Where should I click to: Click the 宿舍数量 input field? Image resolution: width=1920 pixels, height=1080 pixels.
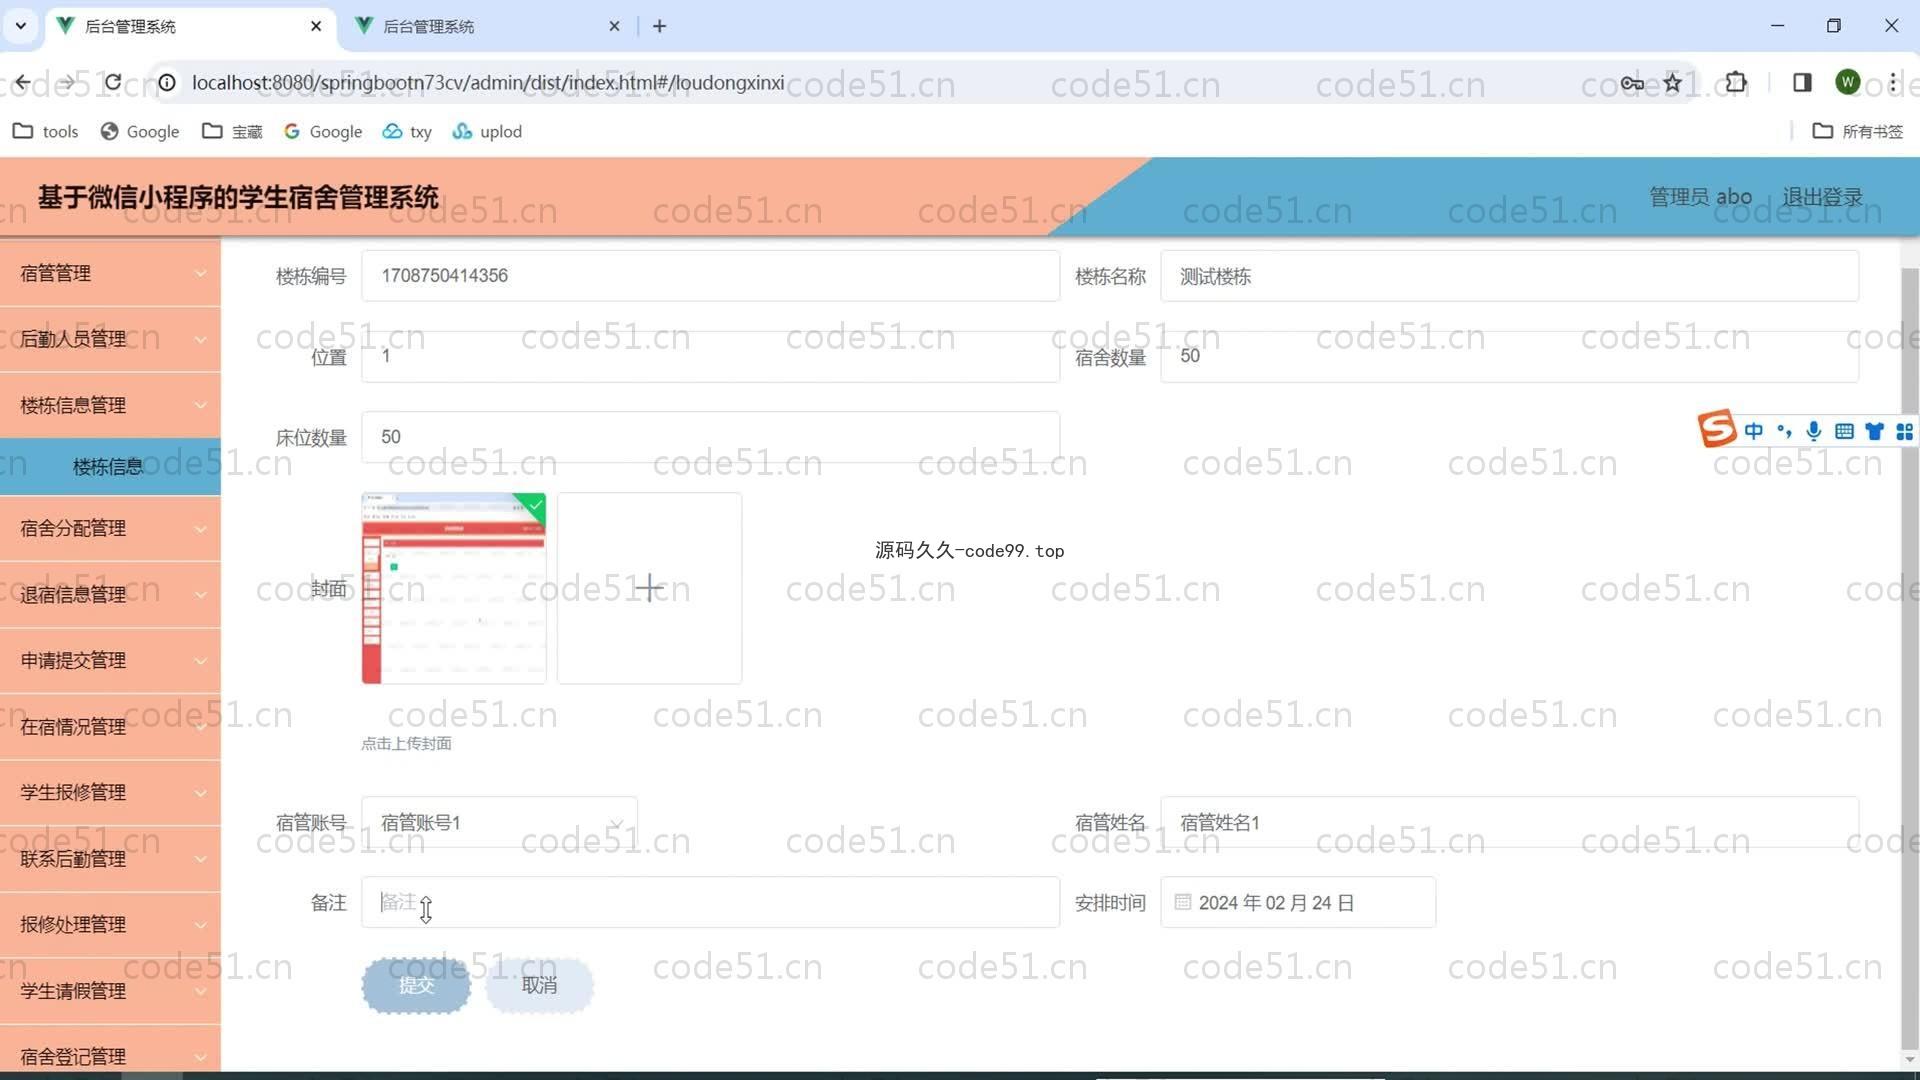point(1509,356)
